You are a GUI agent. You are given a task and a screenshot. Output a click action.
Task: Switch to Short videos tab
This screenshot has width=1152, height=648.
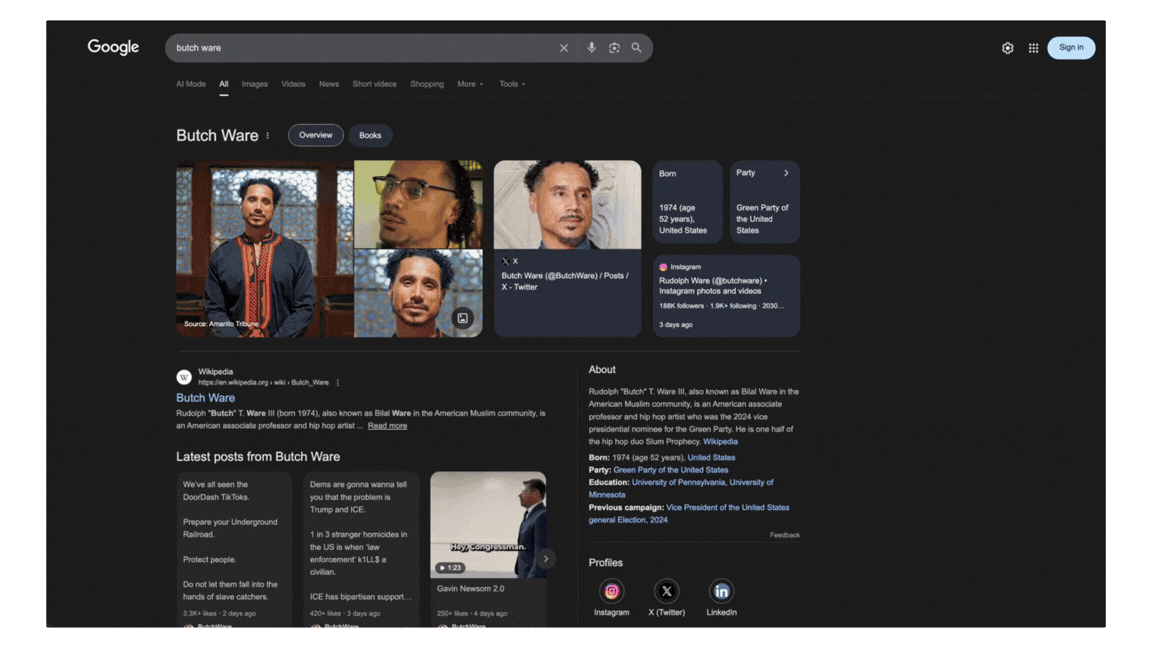[x=374, y=84]
